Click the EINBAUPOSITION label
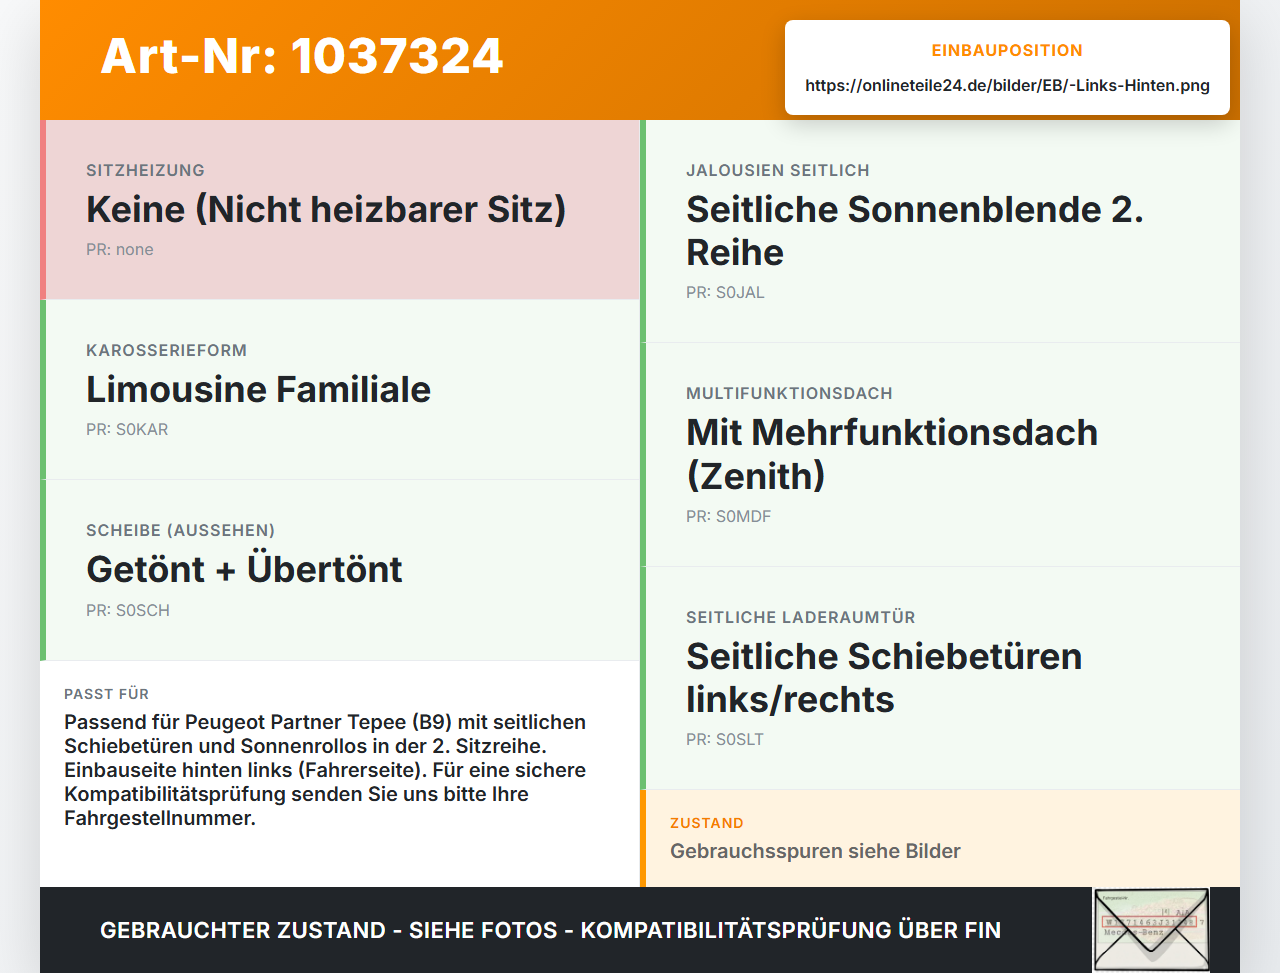The width and height of the screenshot is (1280, 974). [x=1007, y=50]
